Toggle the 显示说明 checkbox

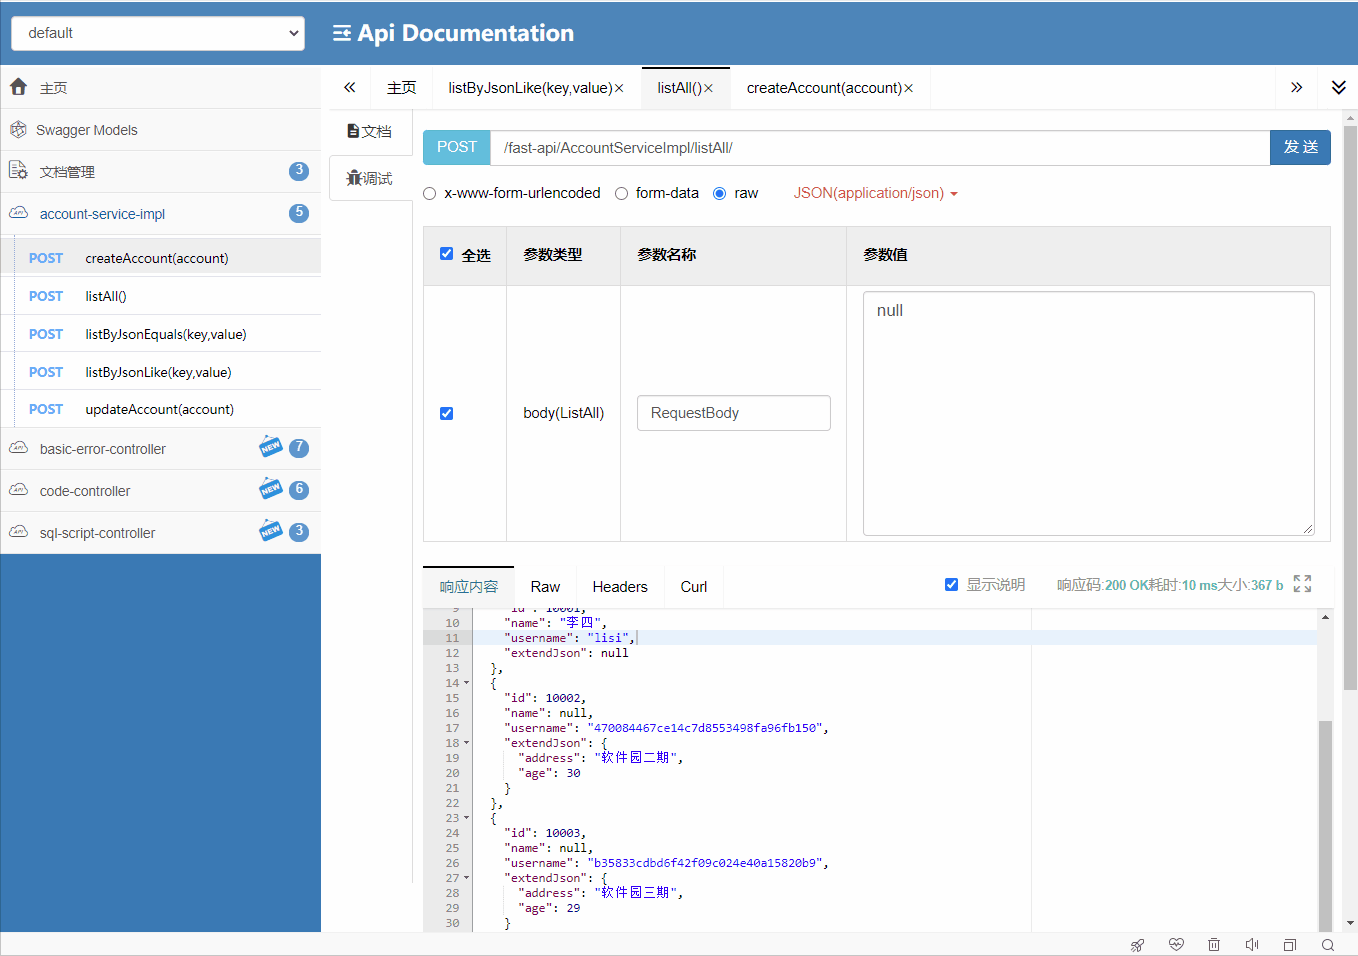[952, 584]
